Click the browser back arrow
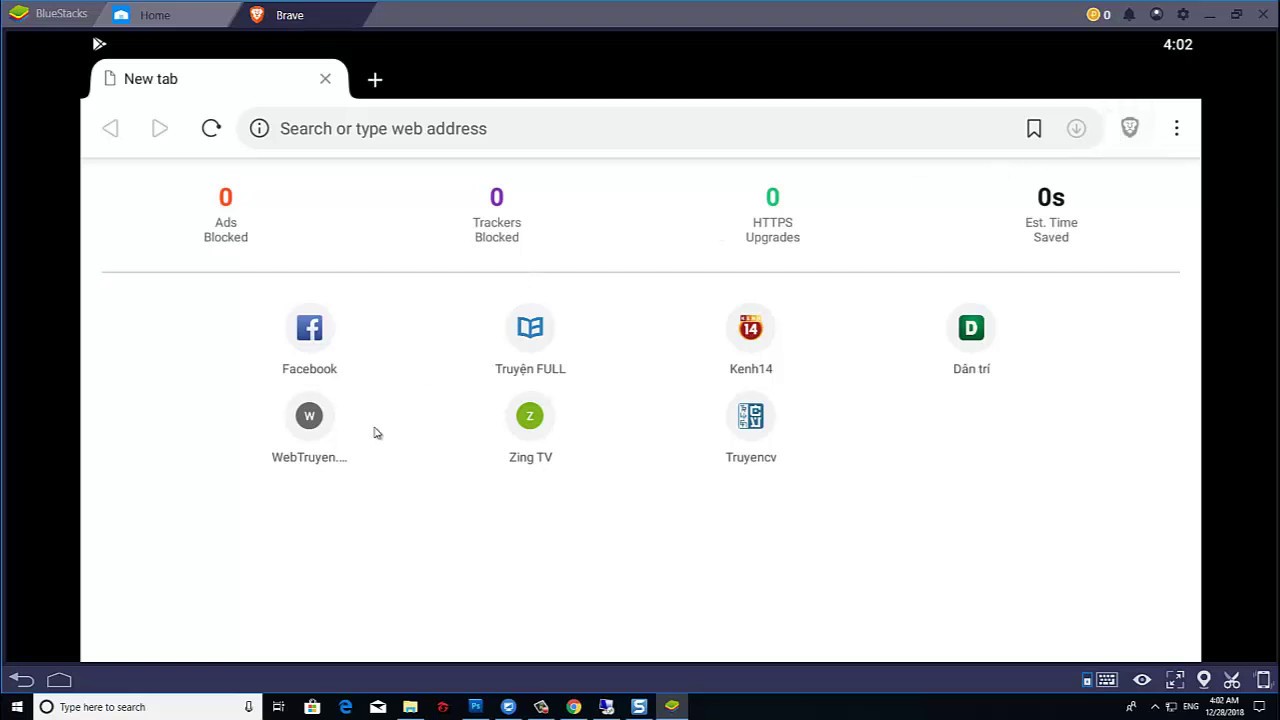The image size is (1280, 720). pos(110,128)
